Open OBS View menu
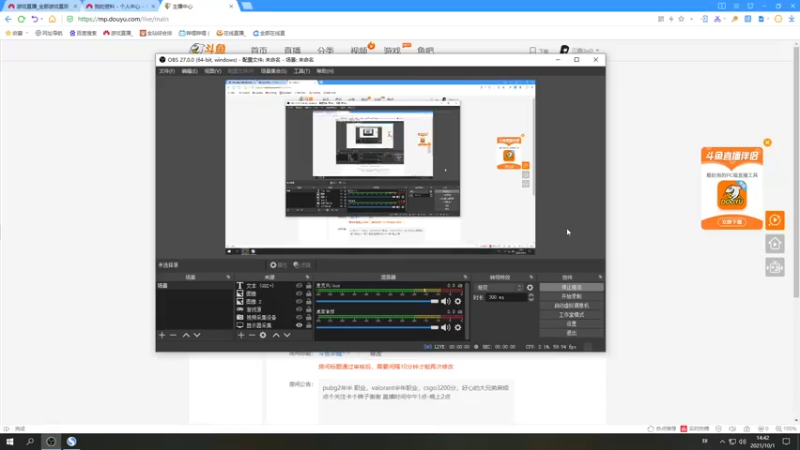Image resolution: width=800 pixels, height=450 pixels. (x=213, y=71)
